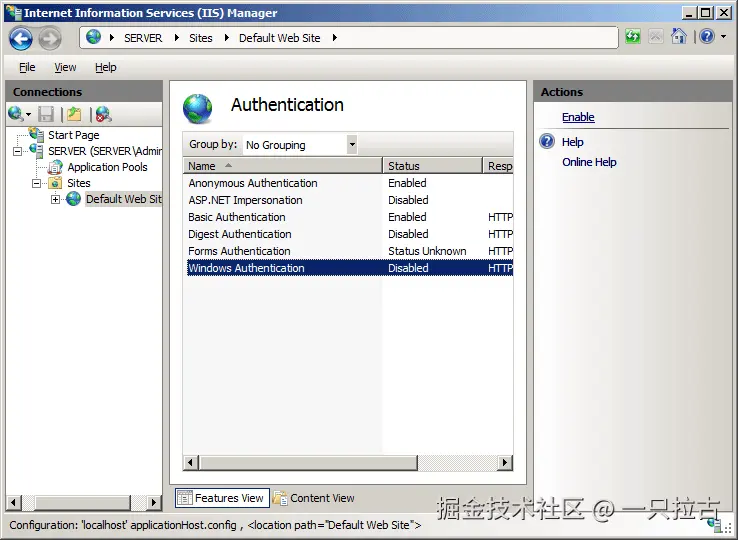Go to Home using house icon
Screen dimensions: 738x540
click(678, 36)
